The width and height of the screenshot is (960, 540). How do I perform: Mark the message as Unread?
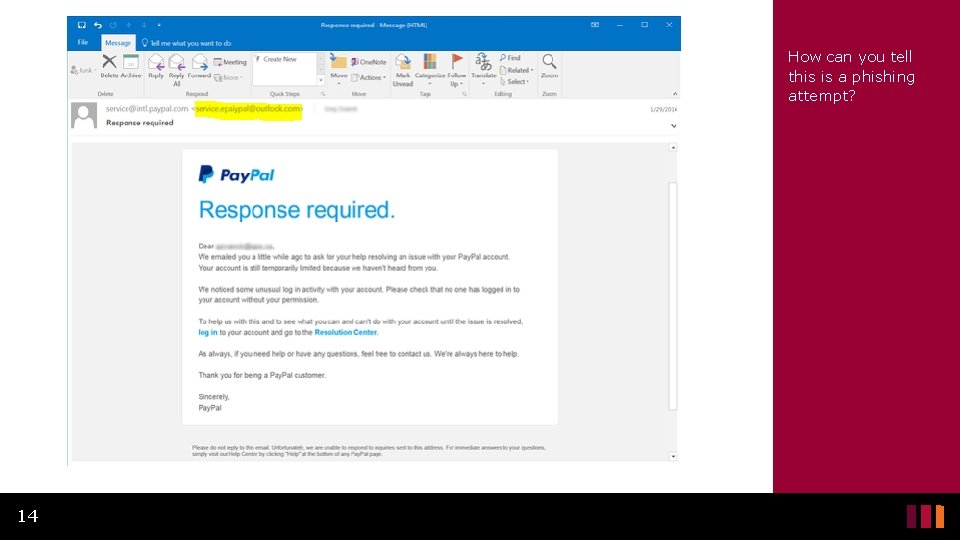(x=403, y=70)
